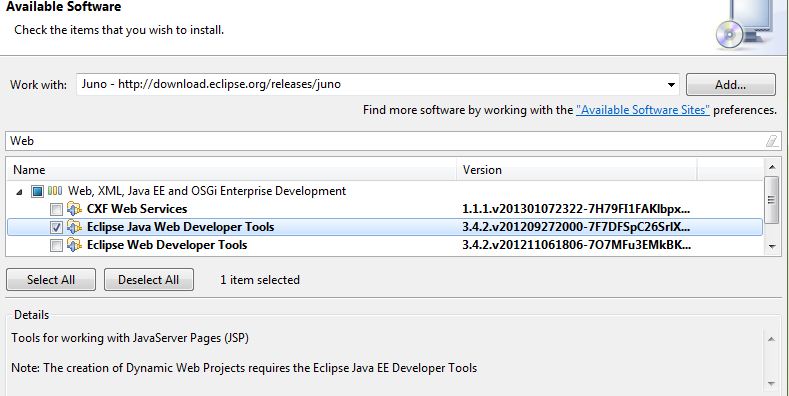Click version 3.4.2.v201209272000 cell

576,227
